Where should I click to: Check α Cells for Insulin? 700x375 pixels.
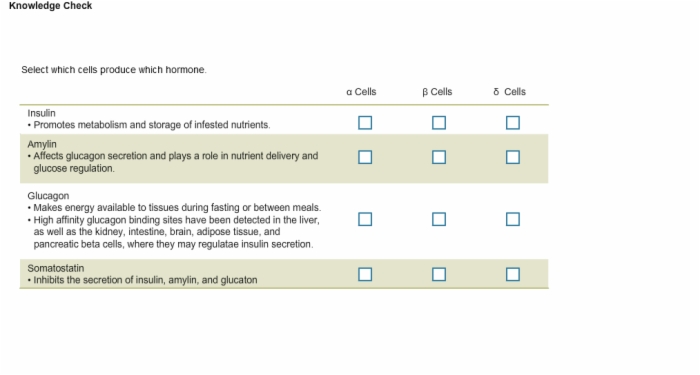tap(365, 123)
